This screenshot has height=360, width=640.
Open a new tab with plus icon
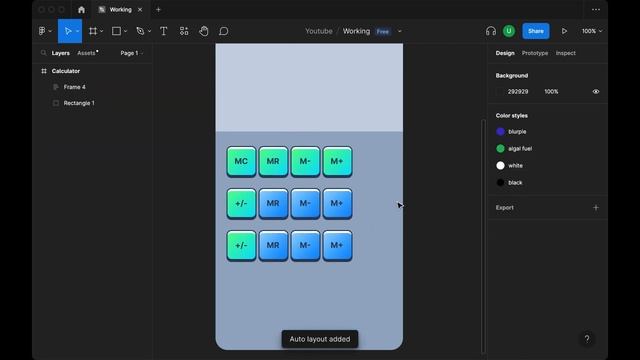158,9
